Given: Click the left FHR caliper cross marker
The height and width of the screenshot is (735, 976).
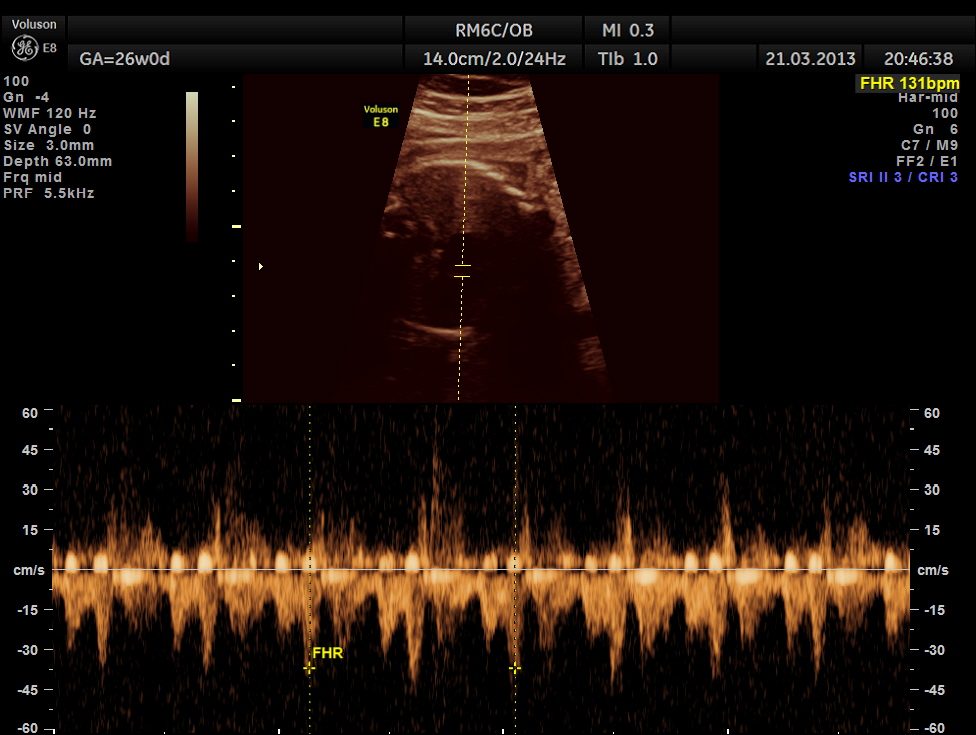Looking at the screenshot, I should [x=309, y=667].
